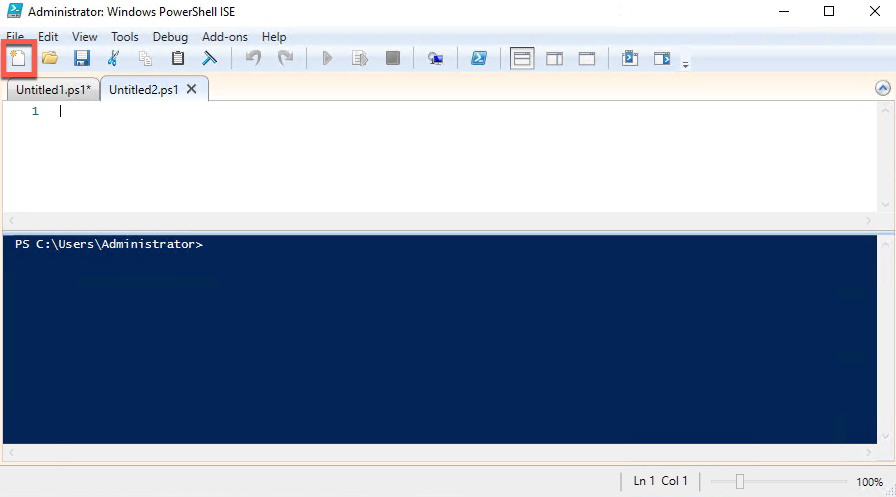
Task: Show script pane maximized layout
Action: coord(587,58)
